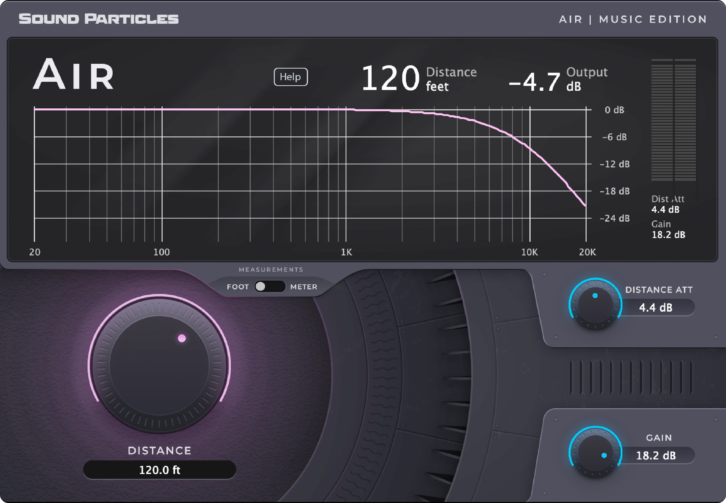Click the Gain readout below the meter
Viewport: 726px width, 503px height.
(x=667, y=230)
